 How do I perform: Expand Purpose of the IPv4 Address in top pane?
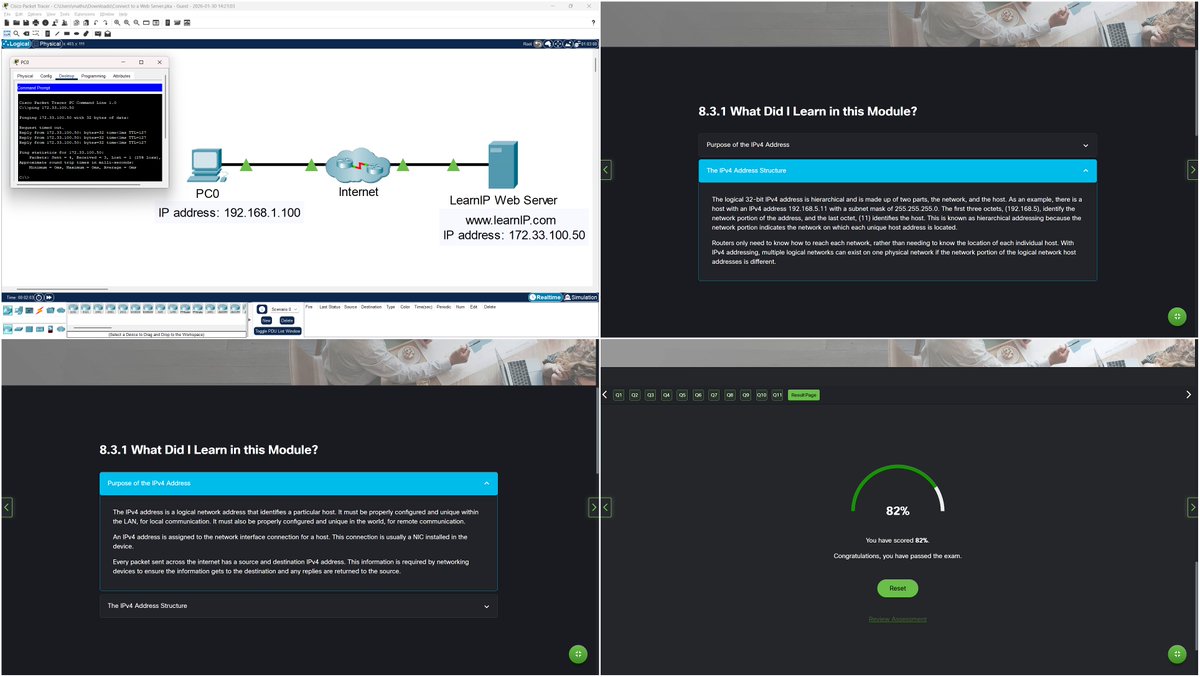coord(897,145)
